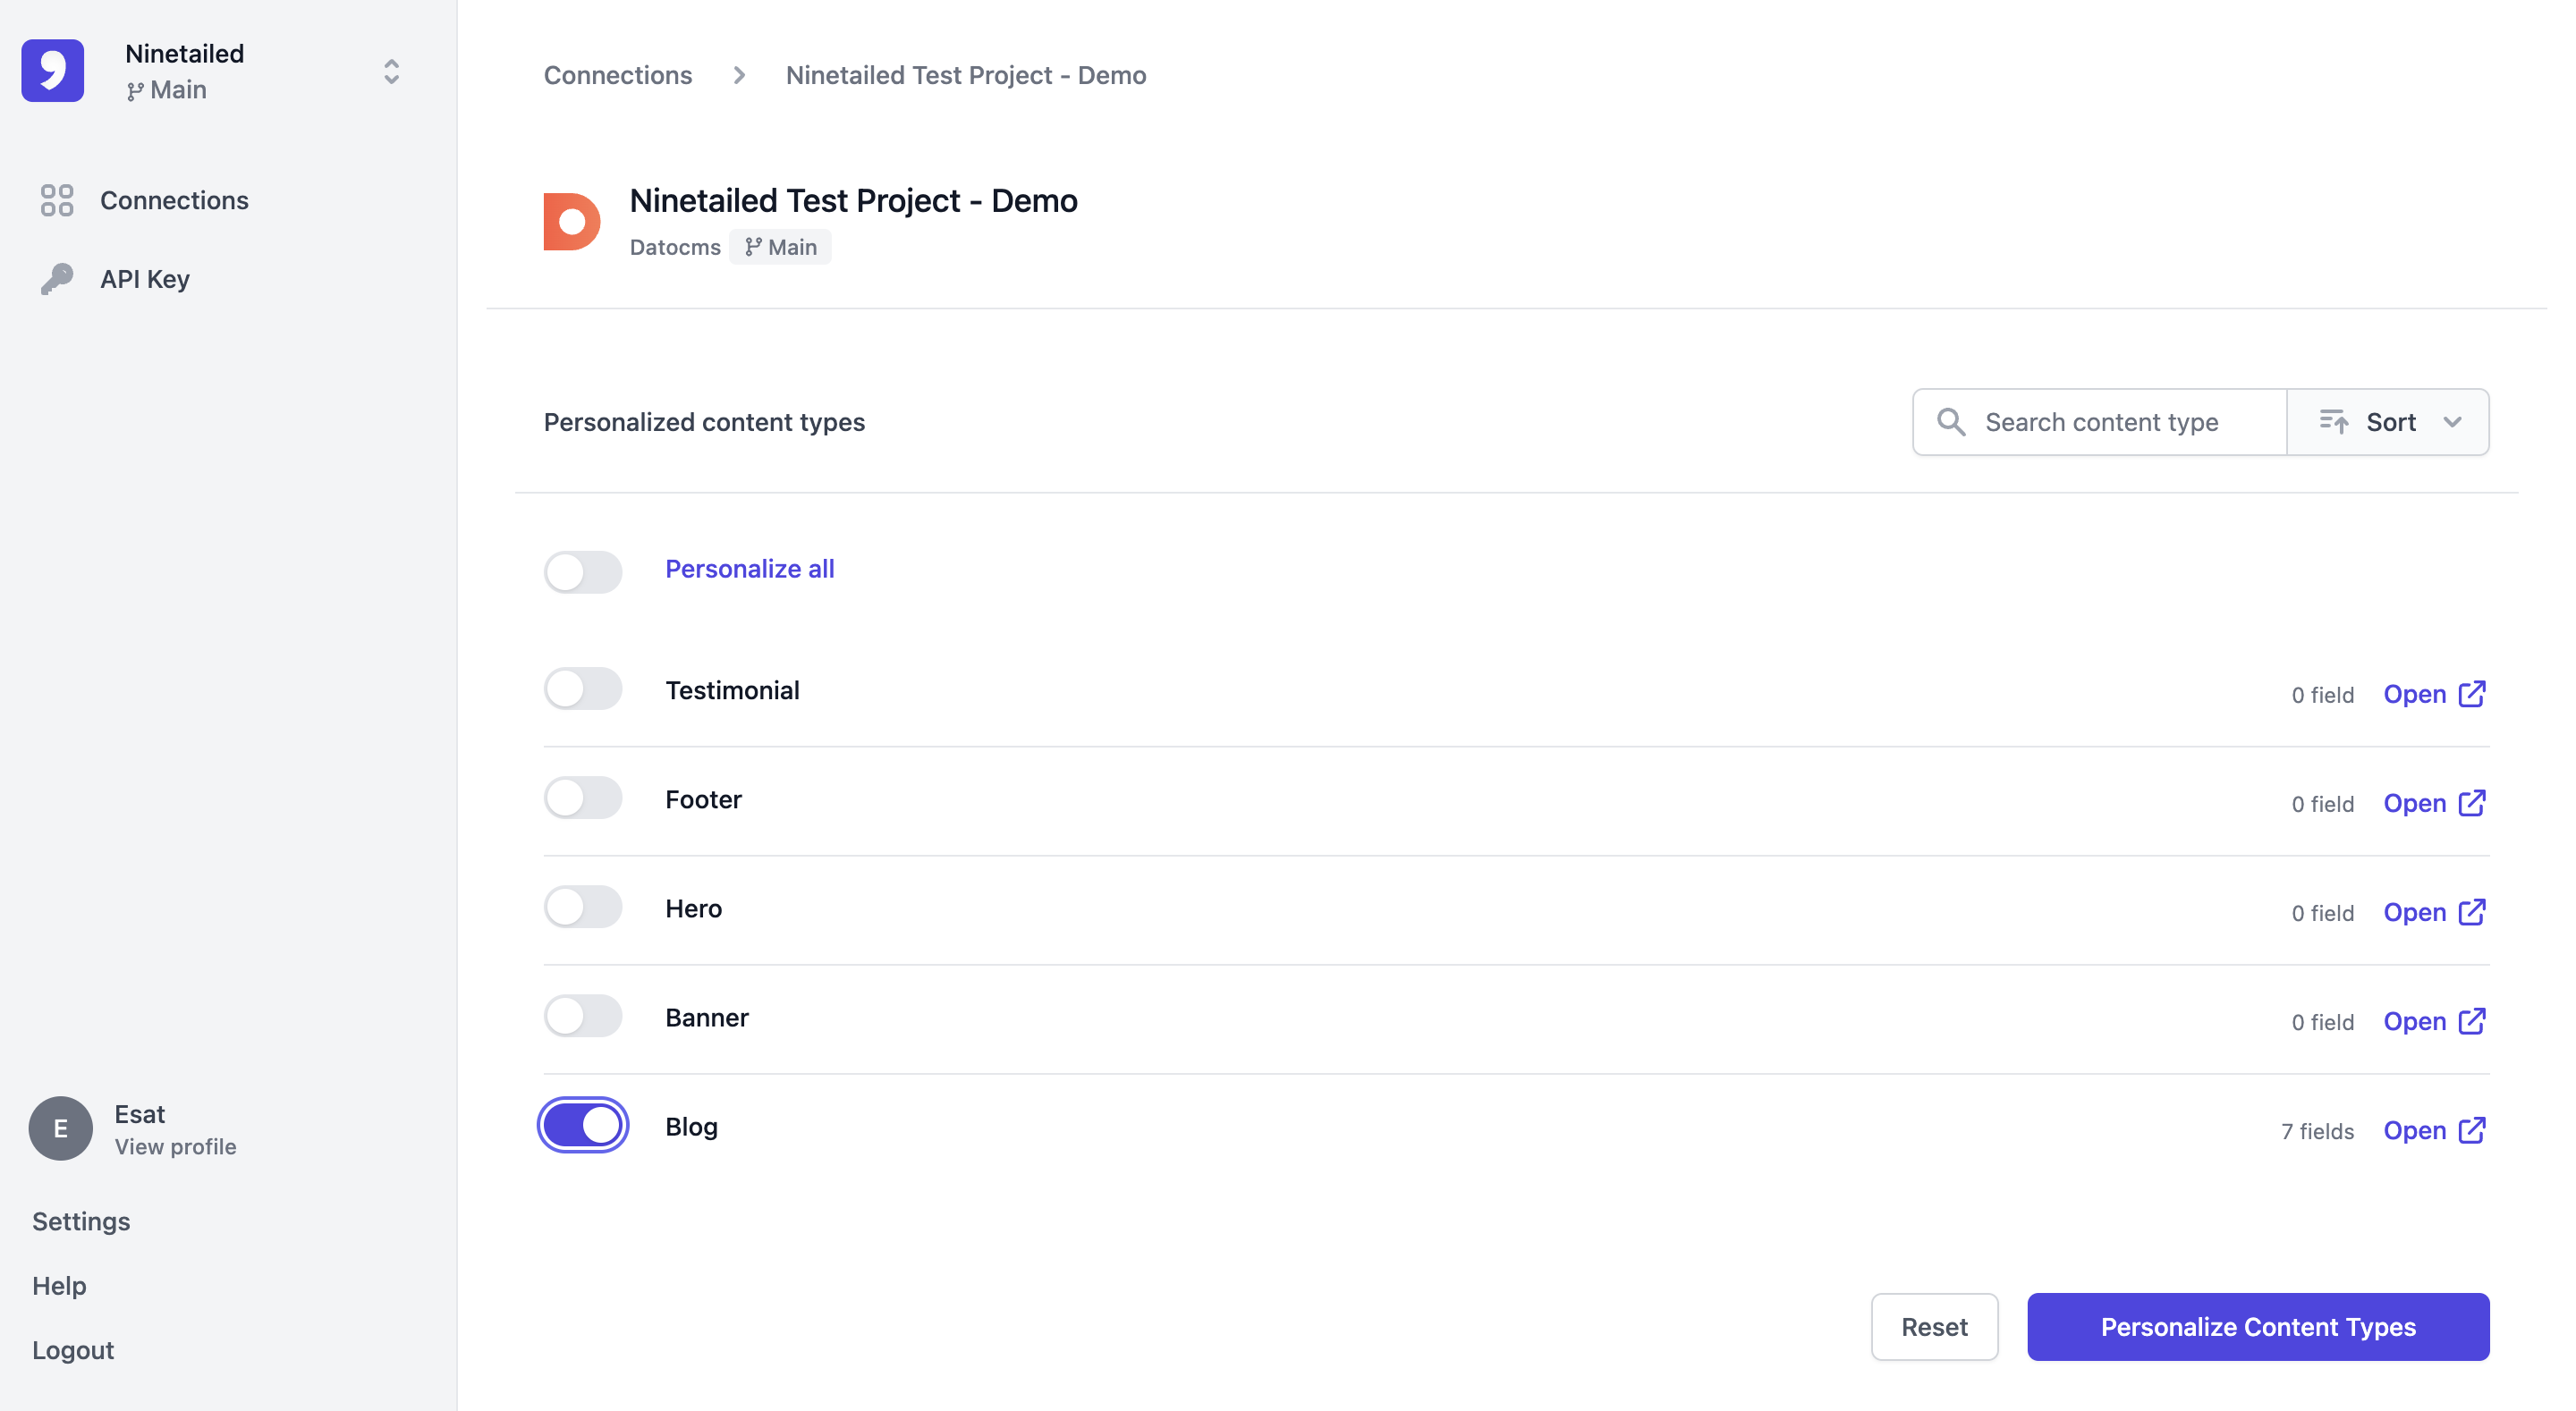The height and width of the screenshot is (1411, 2576).
Task: Click the Datocms label under the title
Action: 675,247
